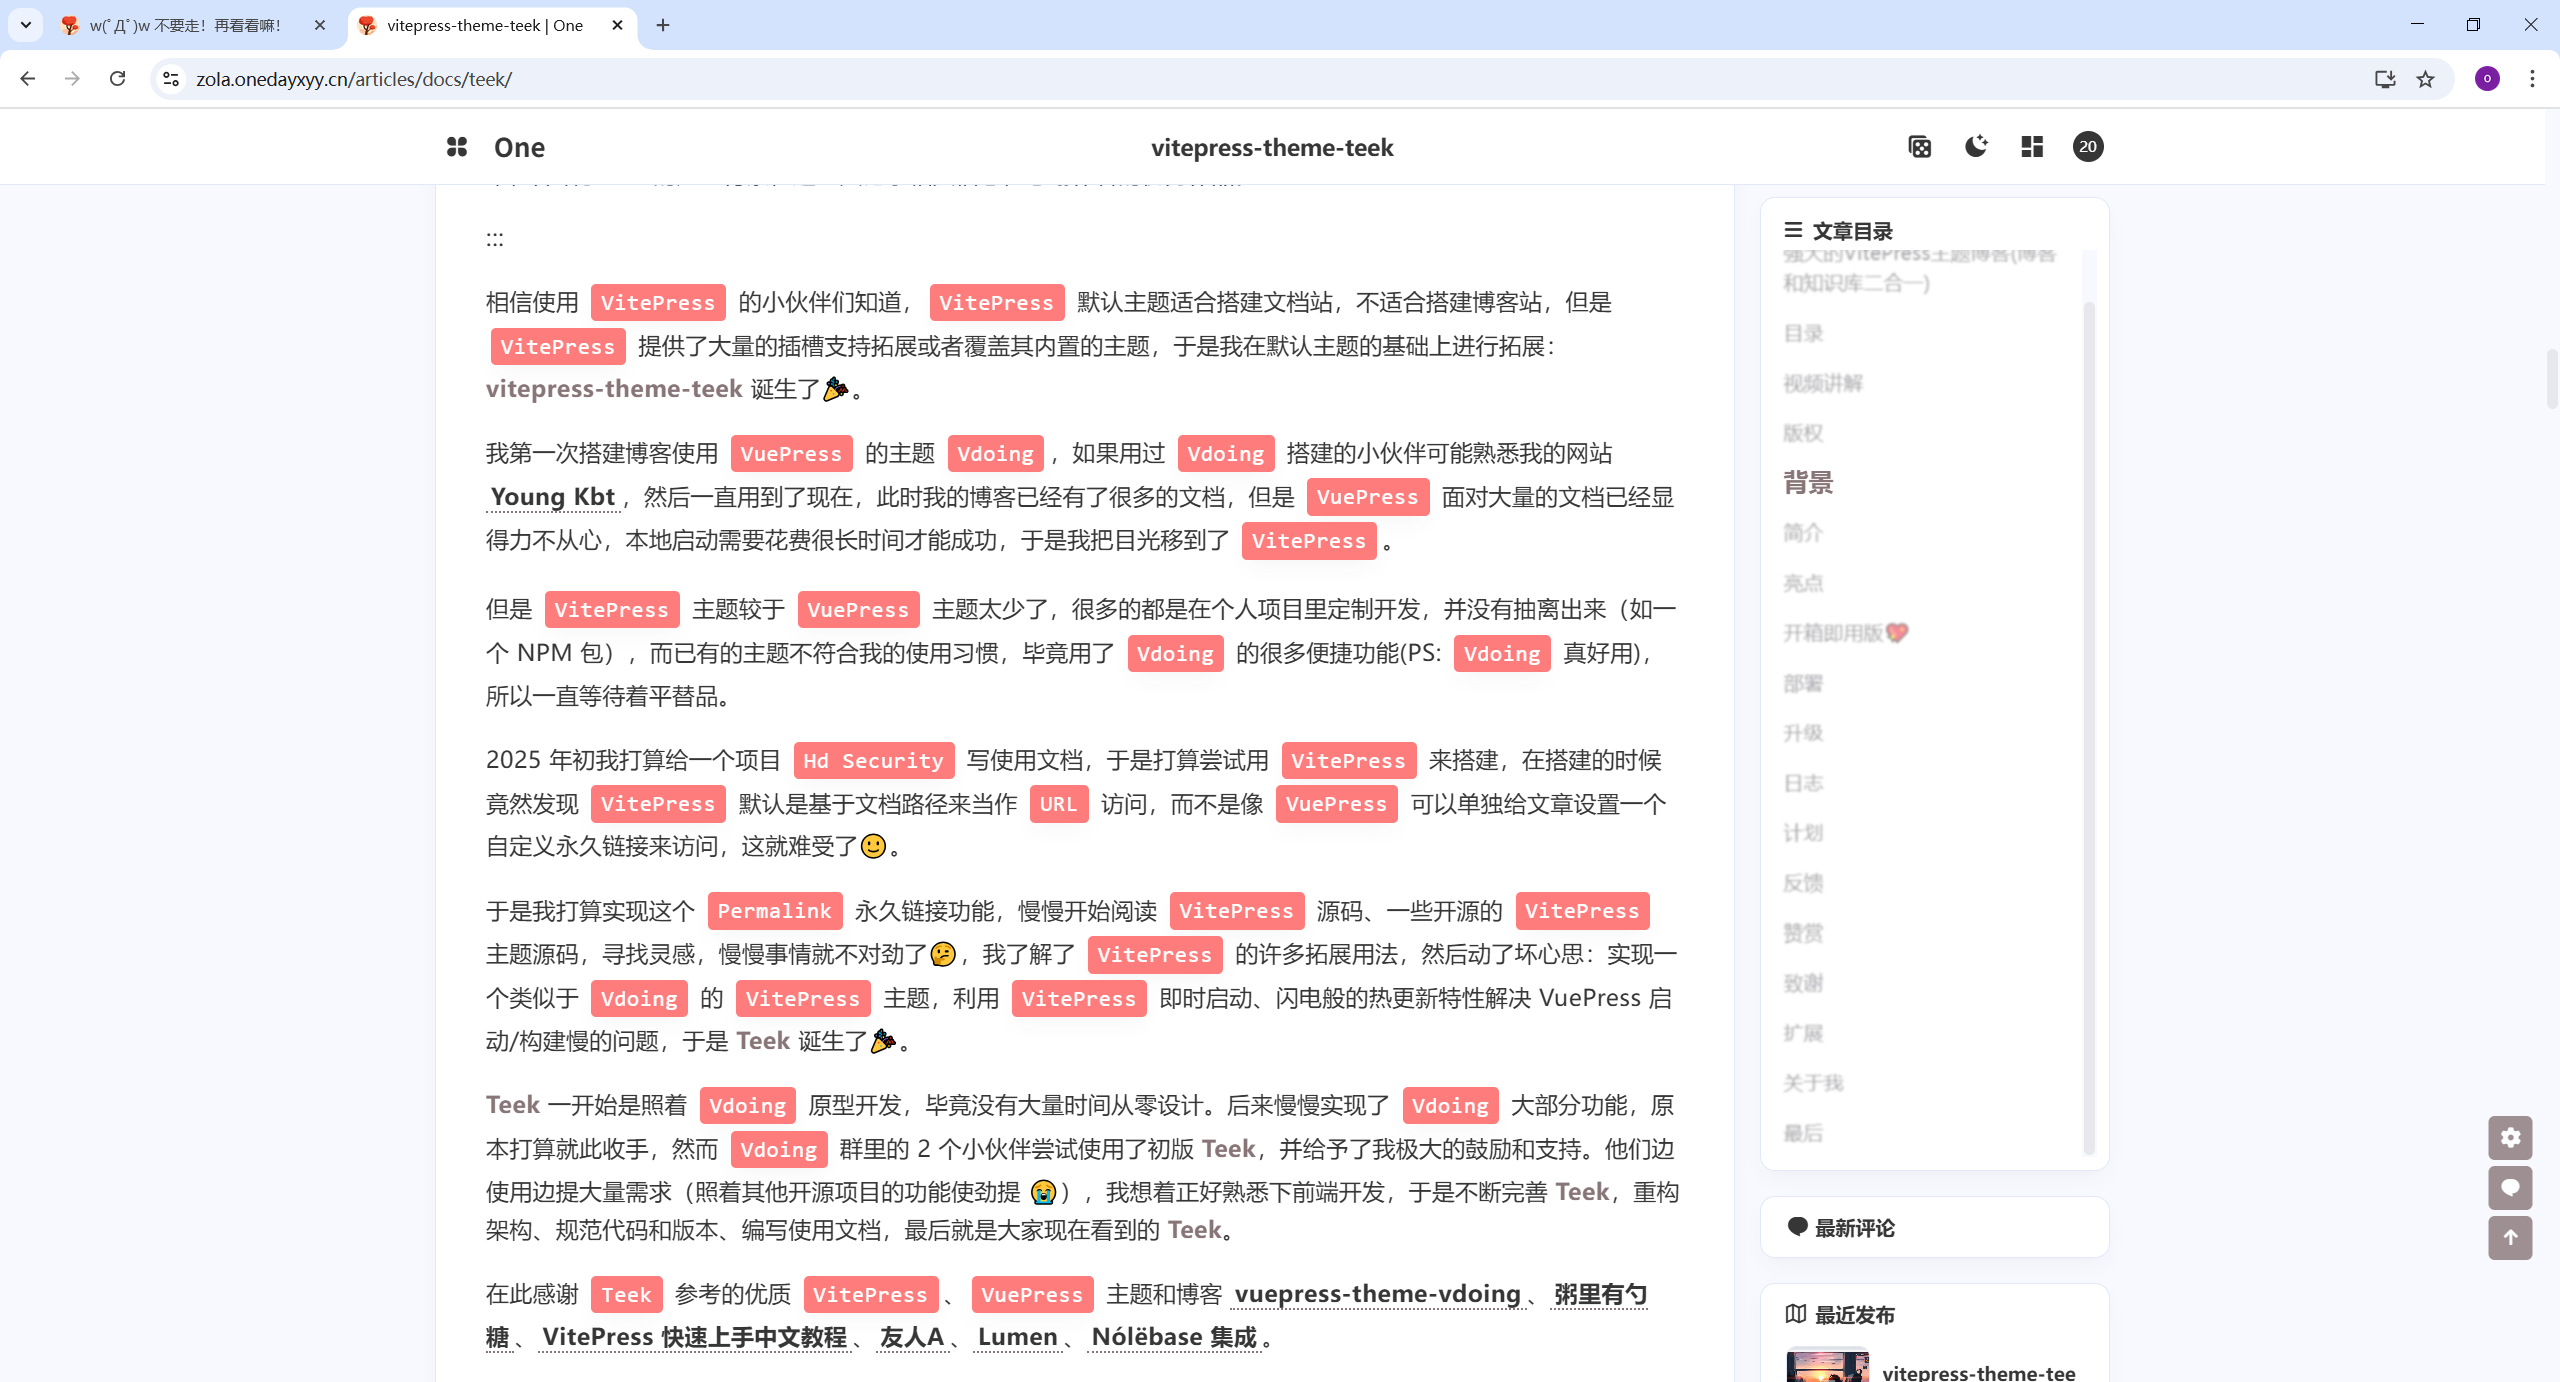Jump to 目录 in article outline

(1803, 333)
